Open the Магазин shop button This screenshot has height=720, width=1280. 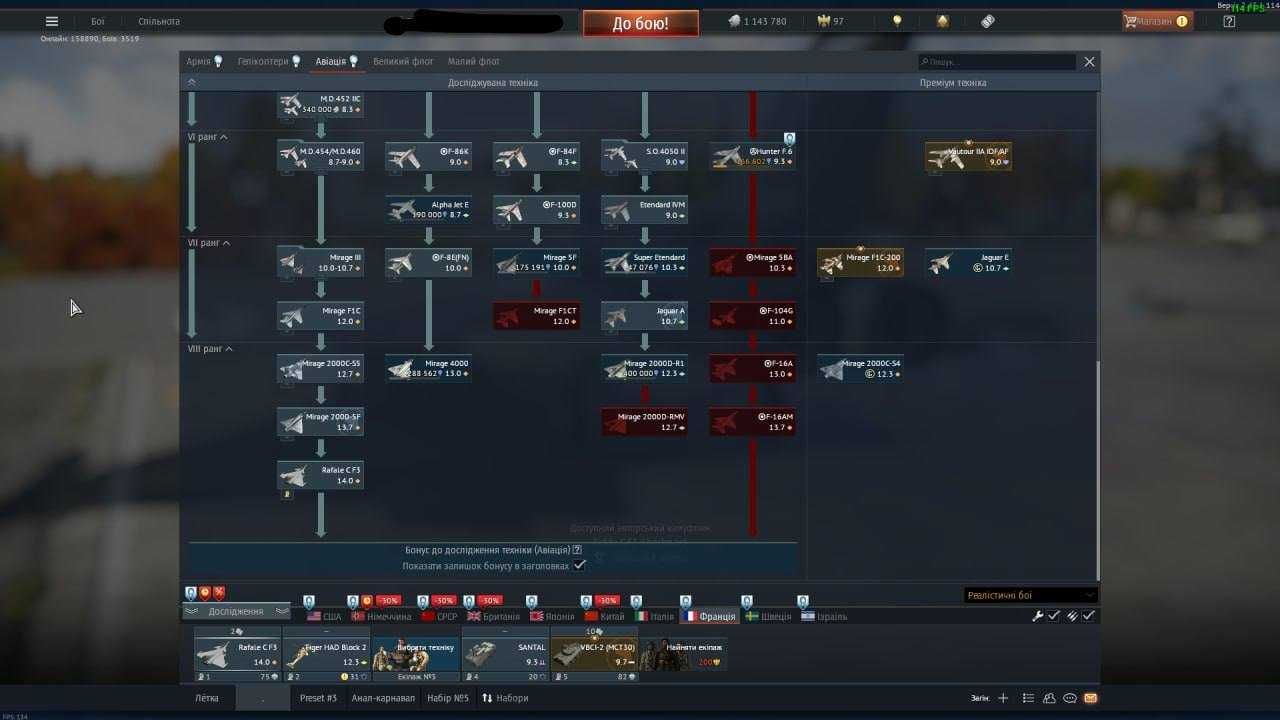(x=1156, y=21)
